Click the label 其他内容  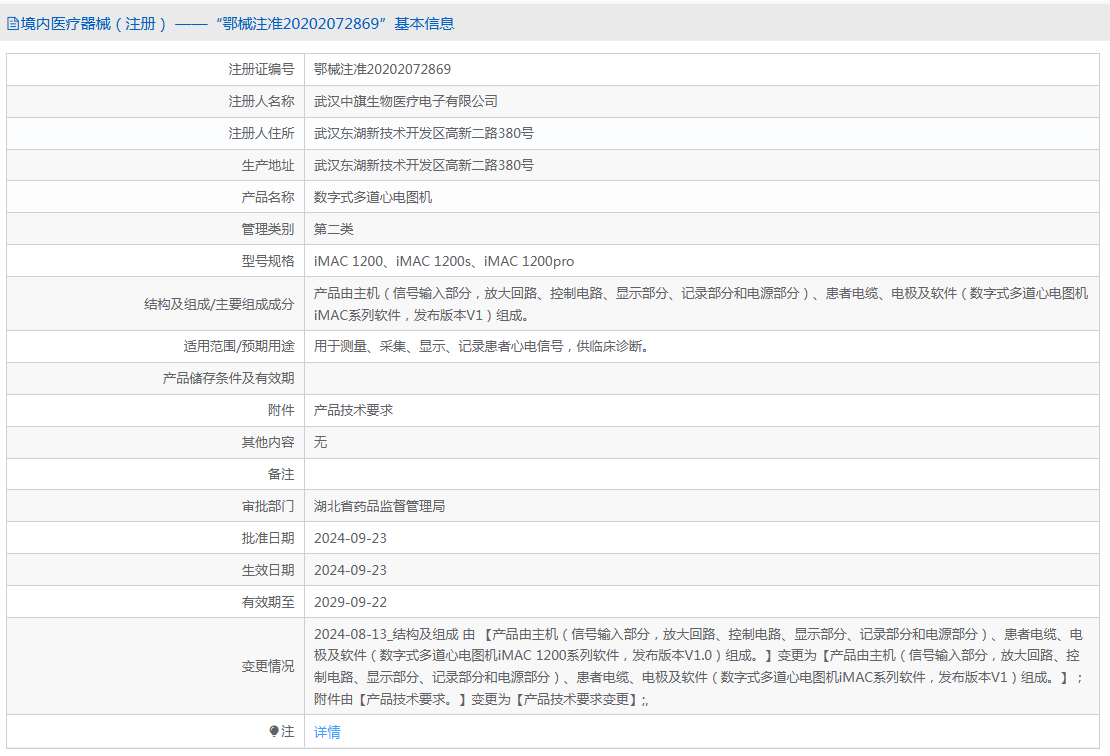coord(268,442)
